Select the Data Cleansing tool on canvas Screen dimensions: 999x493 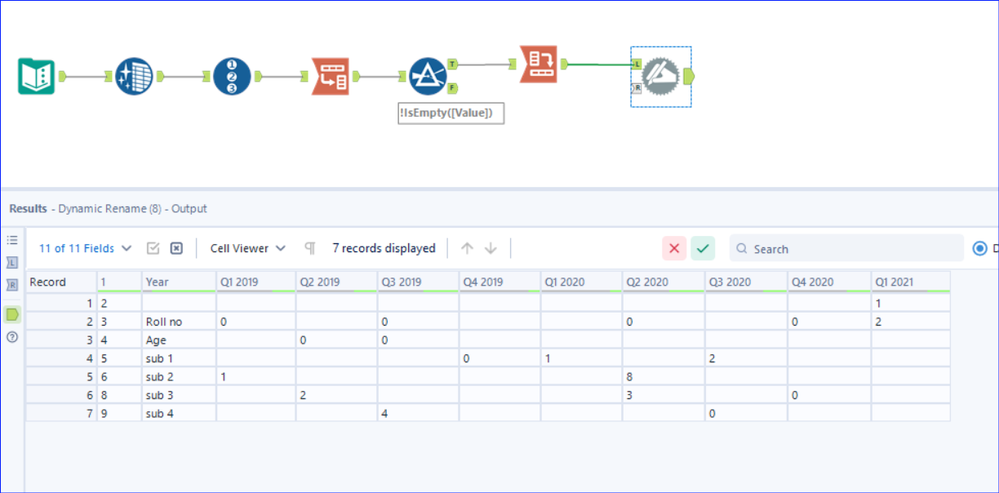pyautogui.click(x=134, y=76)
